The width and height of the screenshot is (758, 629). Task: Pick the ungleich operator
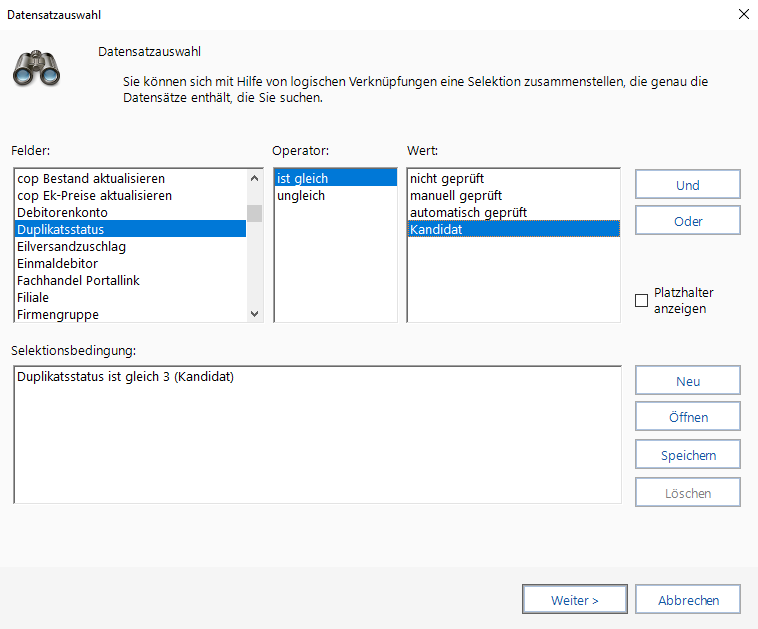pos(301,196)
